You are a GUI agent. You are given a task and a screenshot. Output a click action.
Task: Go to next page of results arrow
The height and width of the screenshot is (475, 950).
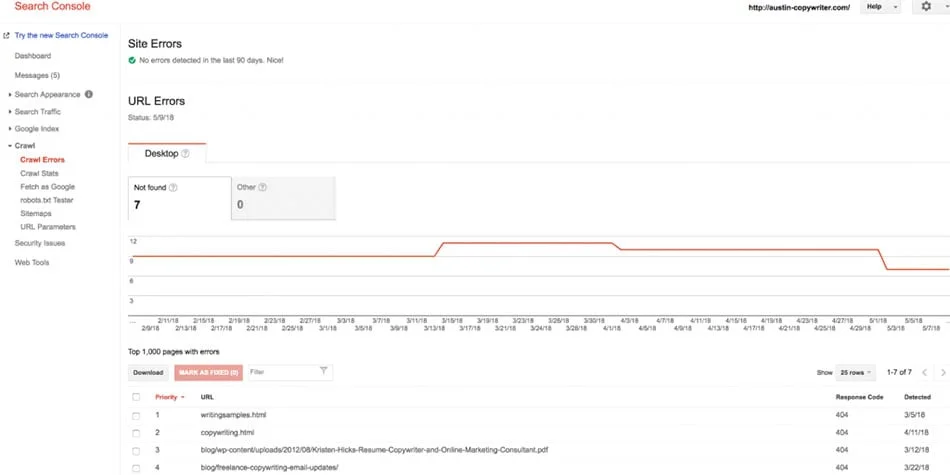tap(943, 372)
